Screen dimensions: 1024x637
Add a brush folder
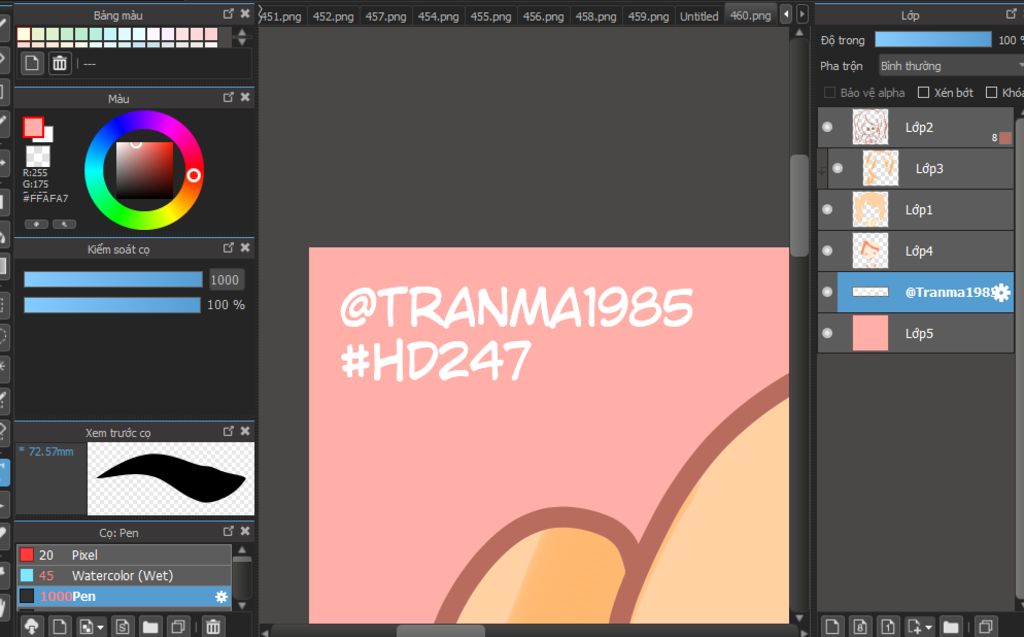pos(150,627)
